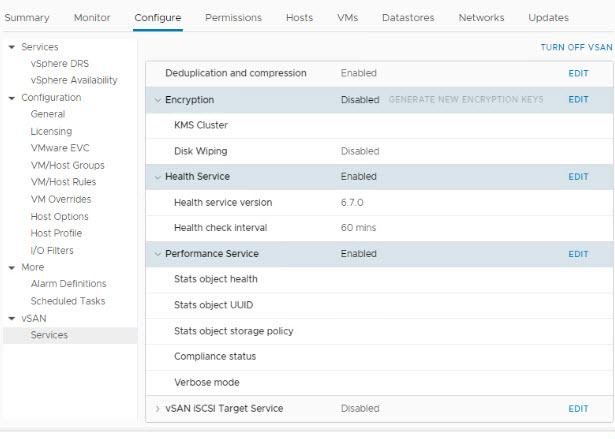This screenshot has width=615, height=439.
Task: Click the TURN OFF VSAN button
Action: click(576, 47)
